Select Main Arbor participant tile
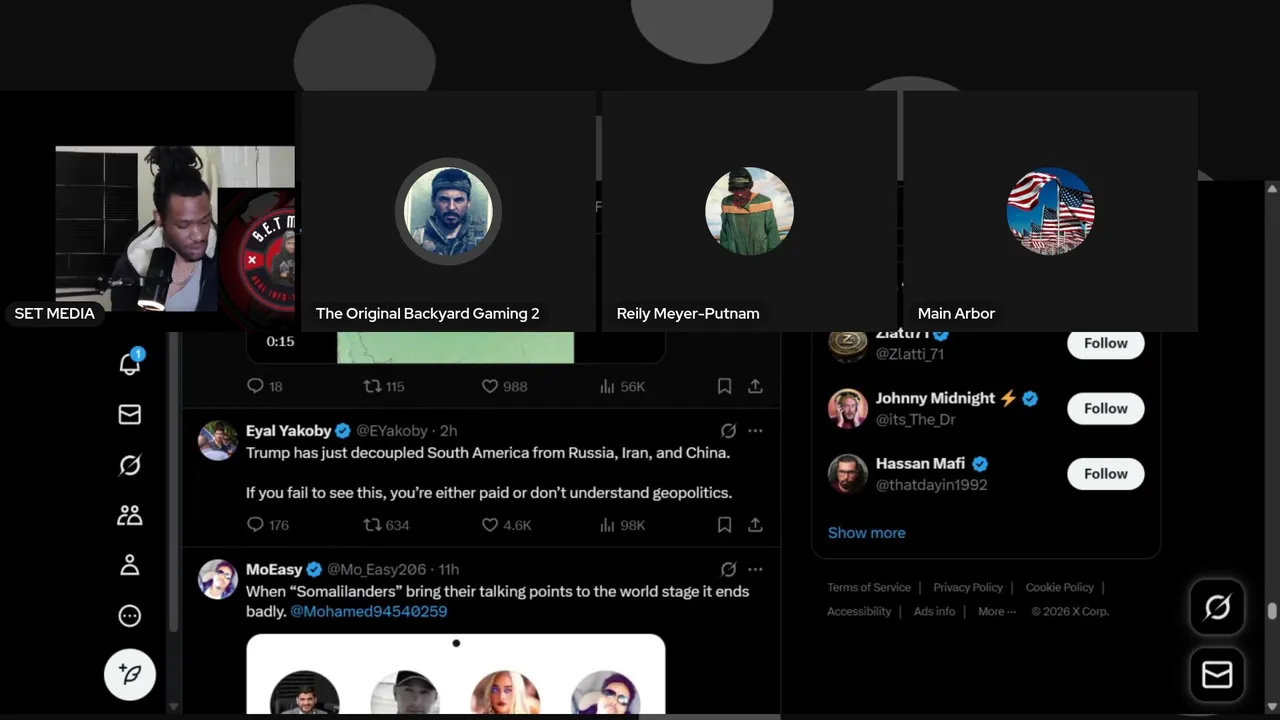Image resolution: width=1280 pixels, height=720 pixels. [1050, 211]
